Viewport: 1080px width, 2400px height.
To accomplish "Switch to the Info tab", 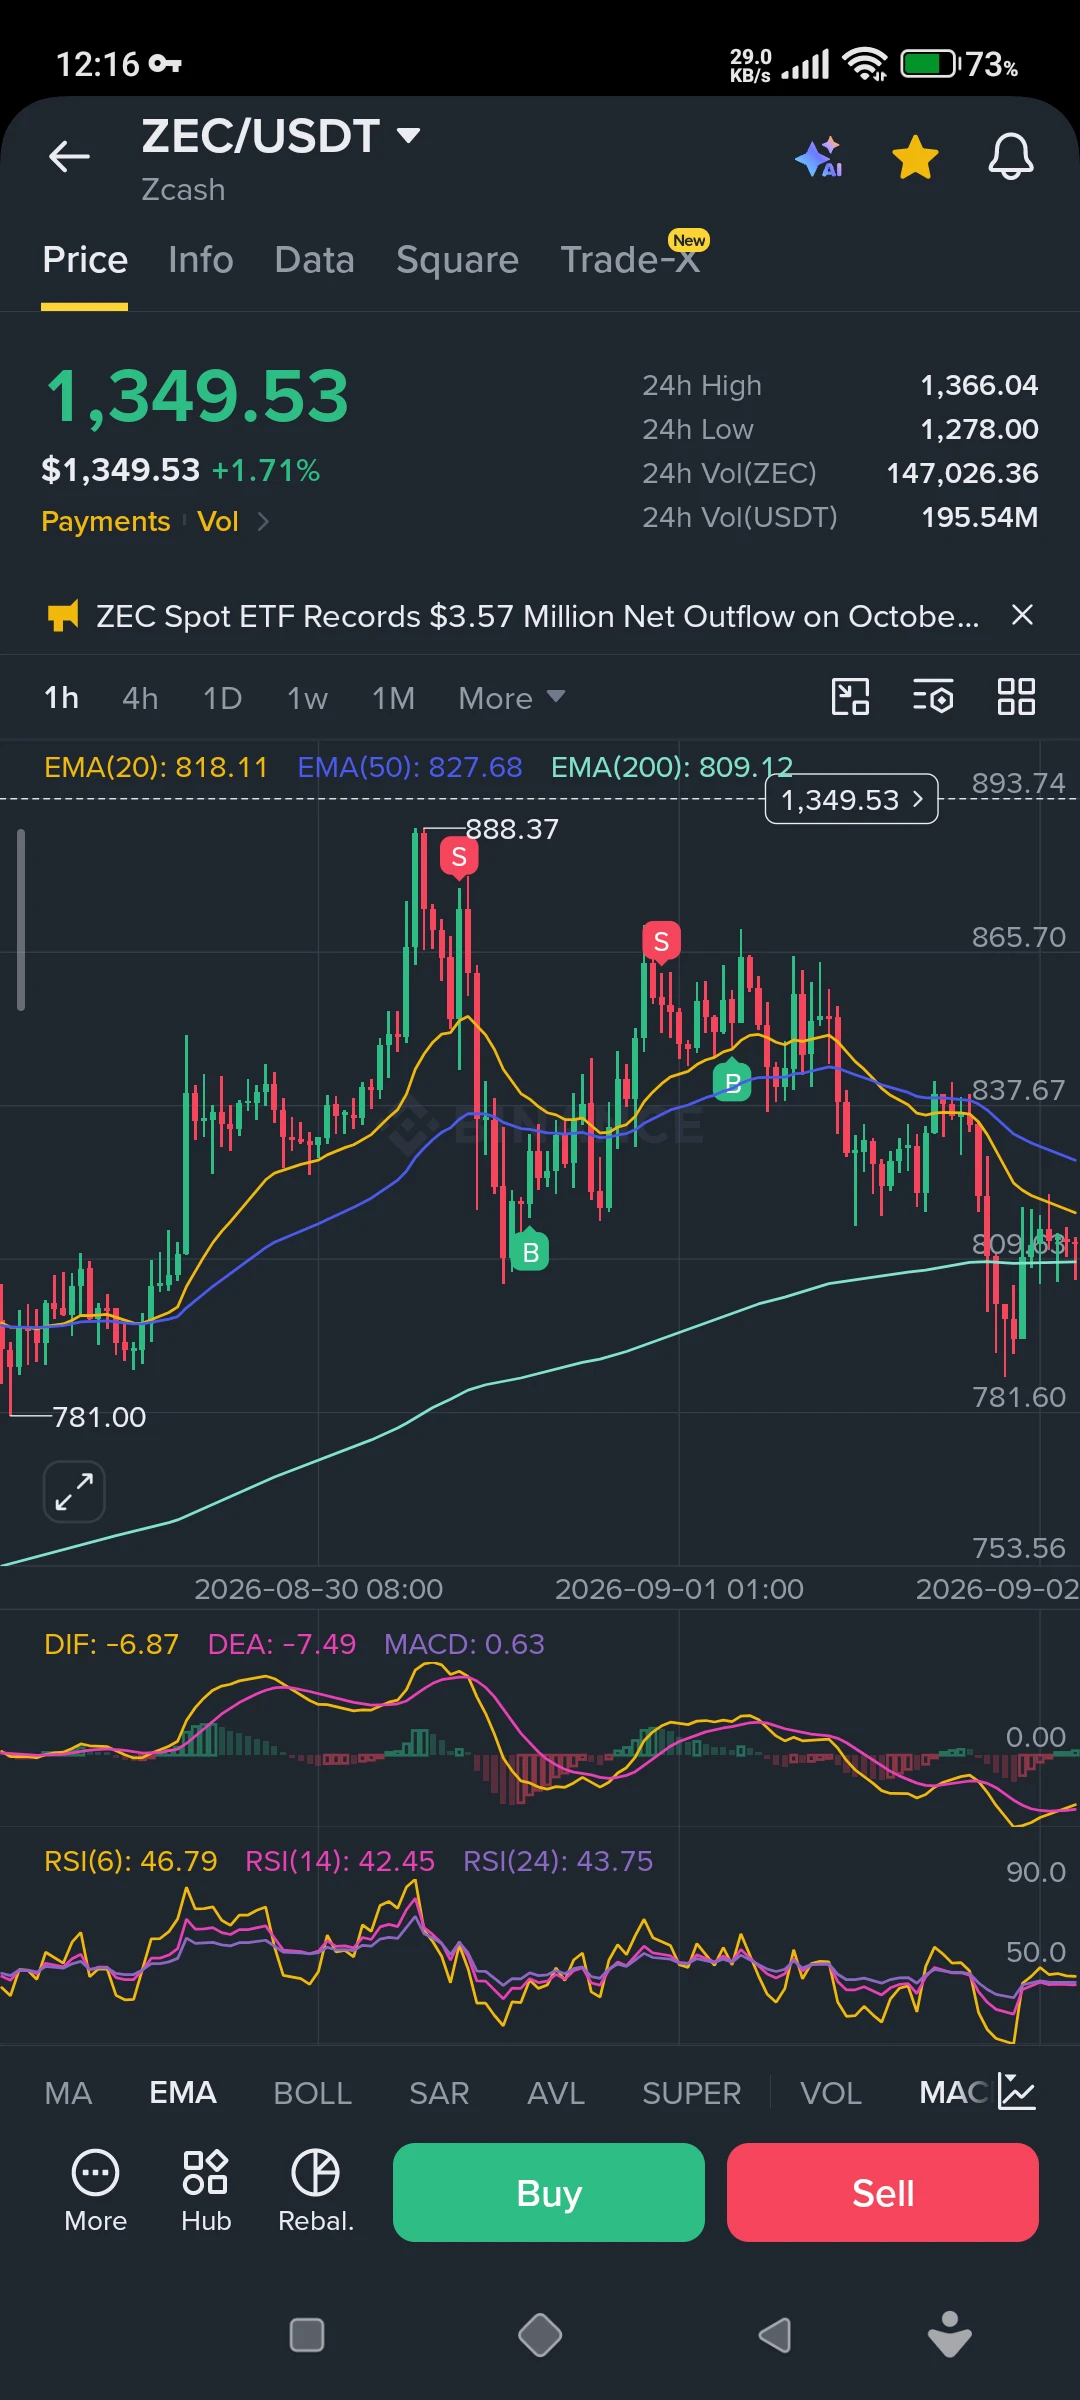I will (201, 260).
